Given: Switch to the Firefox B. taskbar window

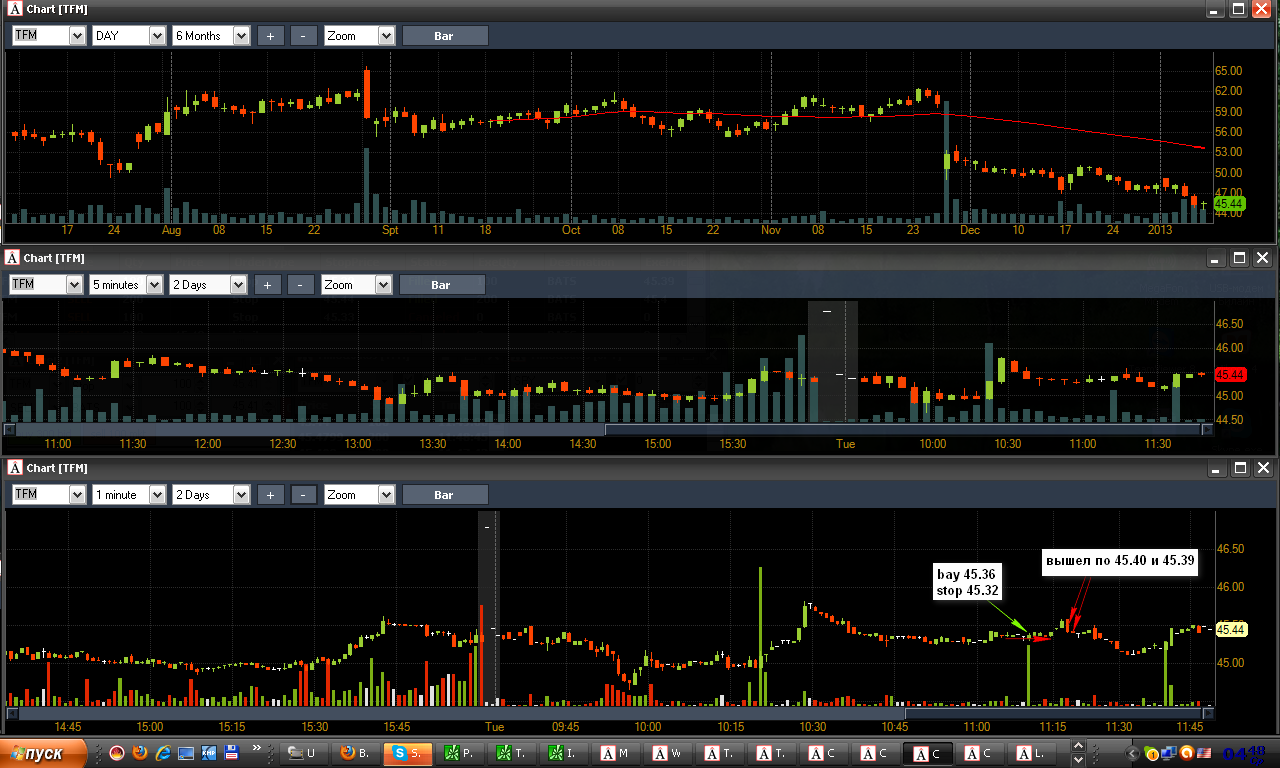Looking at the screenshot, I should coord(356,753).
